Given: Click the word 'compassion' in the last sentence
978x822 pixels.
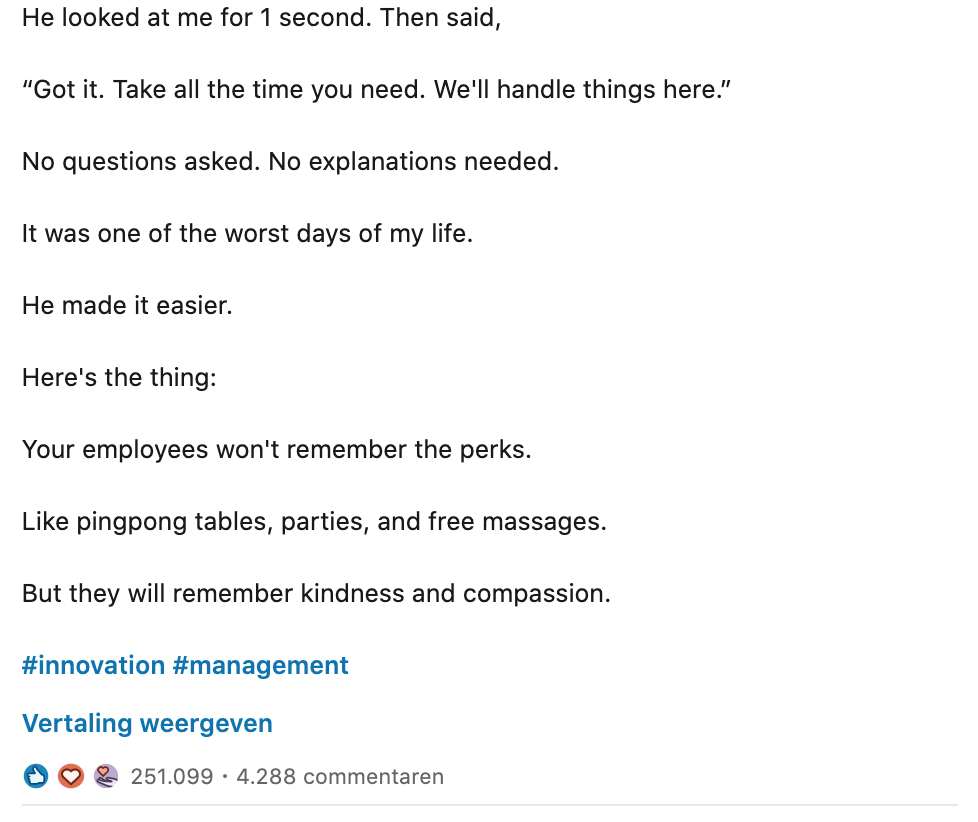Looking at the screenshot, I should [x=535, y=594].
